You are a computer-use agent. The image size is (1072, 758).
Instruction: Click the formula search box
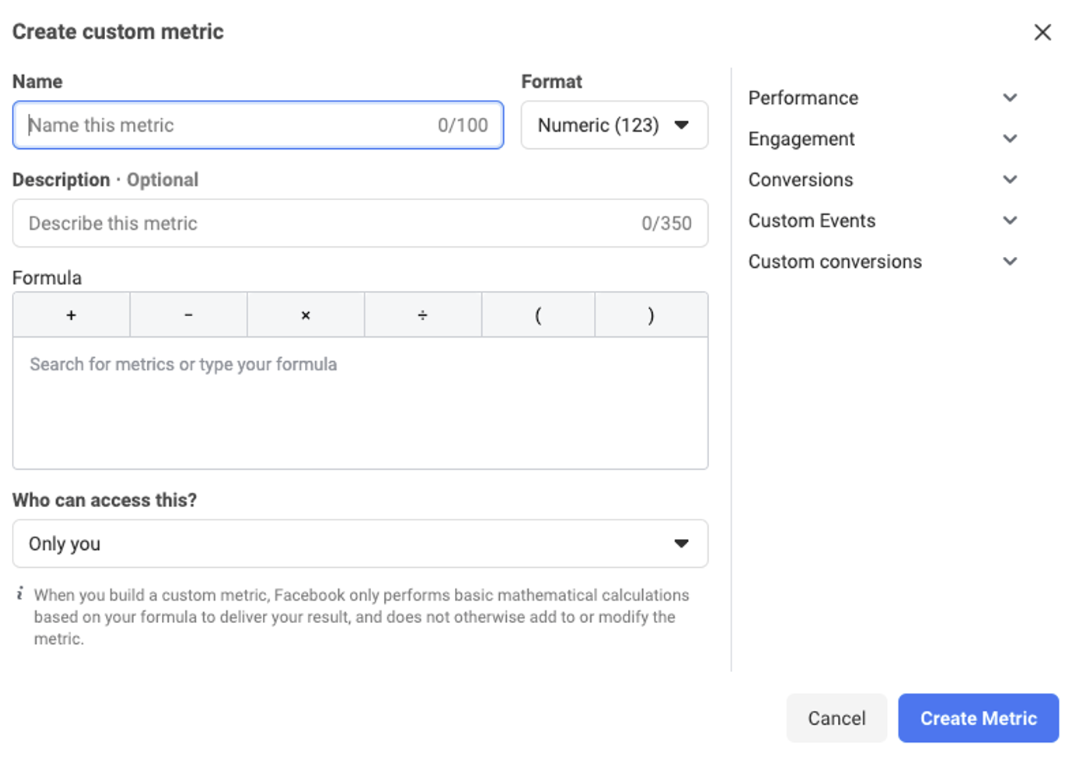(360, 364)
